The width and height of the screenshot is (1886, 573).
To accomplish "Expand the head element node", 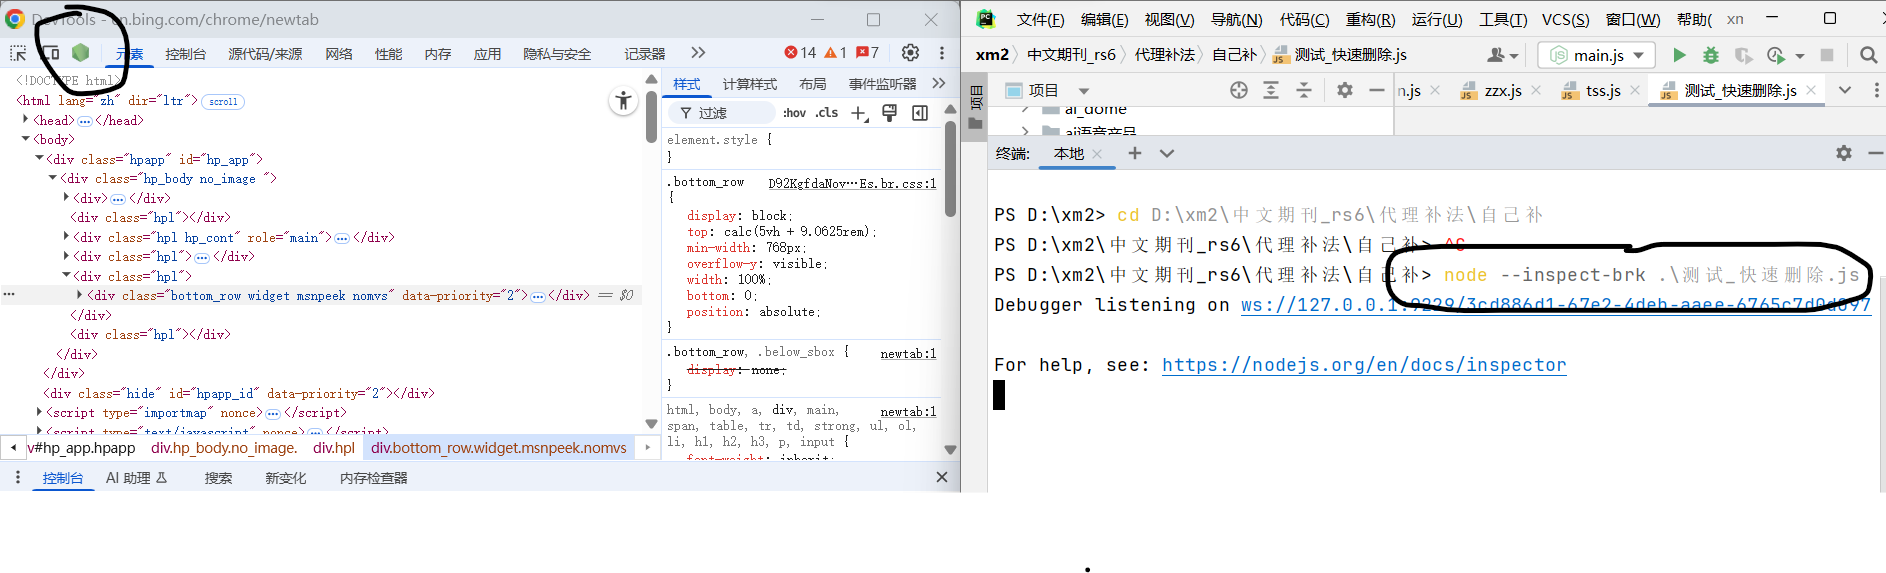I will (x=25, y=119).
